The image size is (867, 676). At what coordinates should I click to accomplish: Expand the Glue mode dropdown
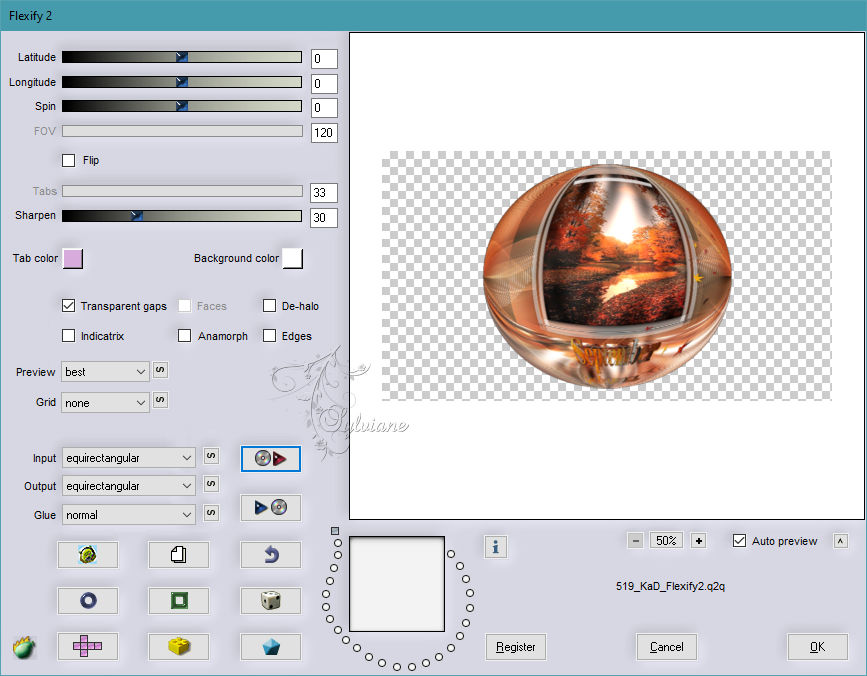[x=128, y=515]
